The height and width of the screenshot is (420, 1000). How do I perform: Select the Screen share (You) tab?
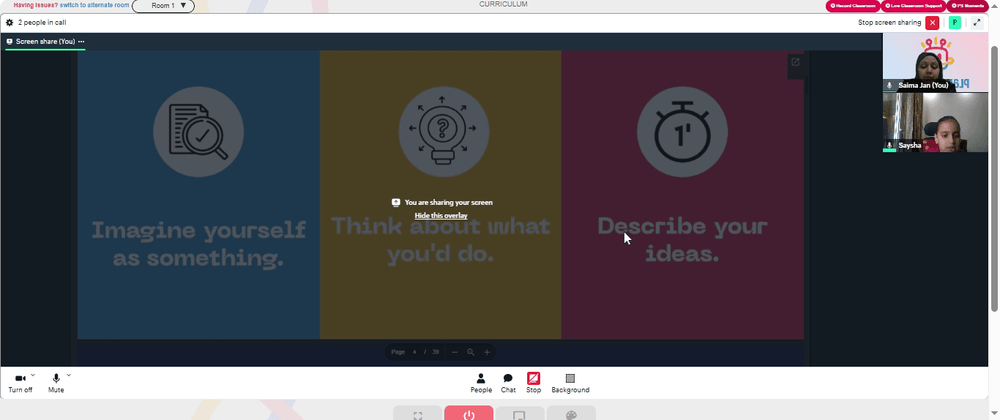pyautogui.click(x=41, y=41)
